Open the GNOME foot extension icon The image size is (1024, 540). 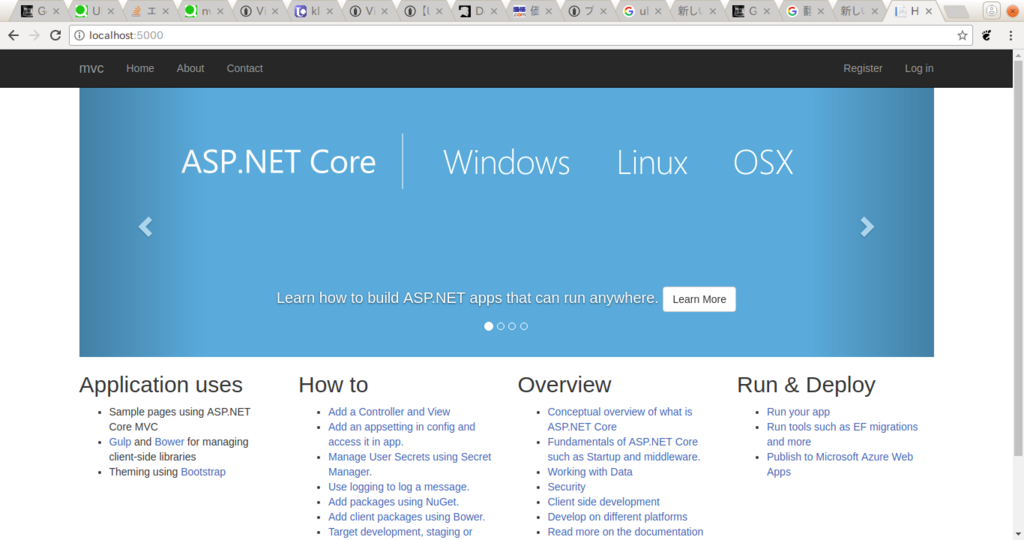point(987,35)
